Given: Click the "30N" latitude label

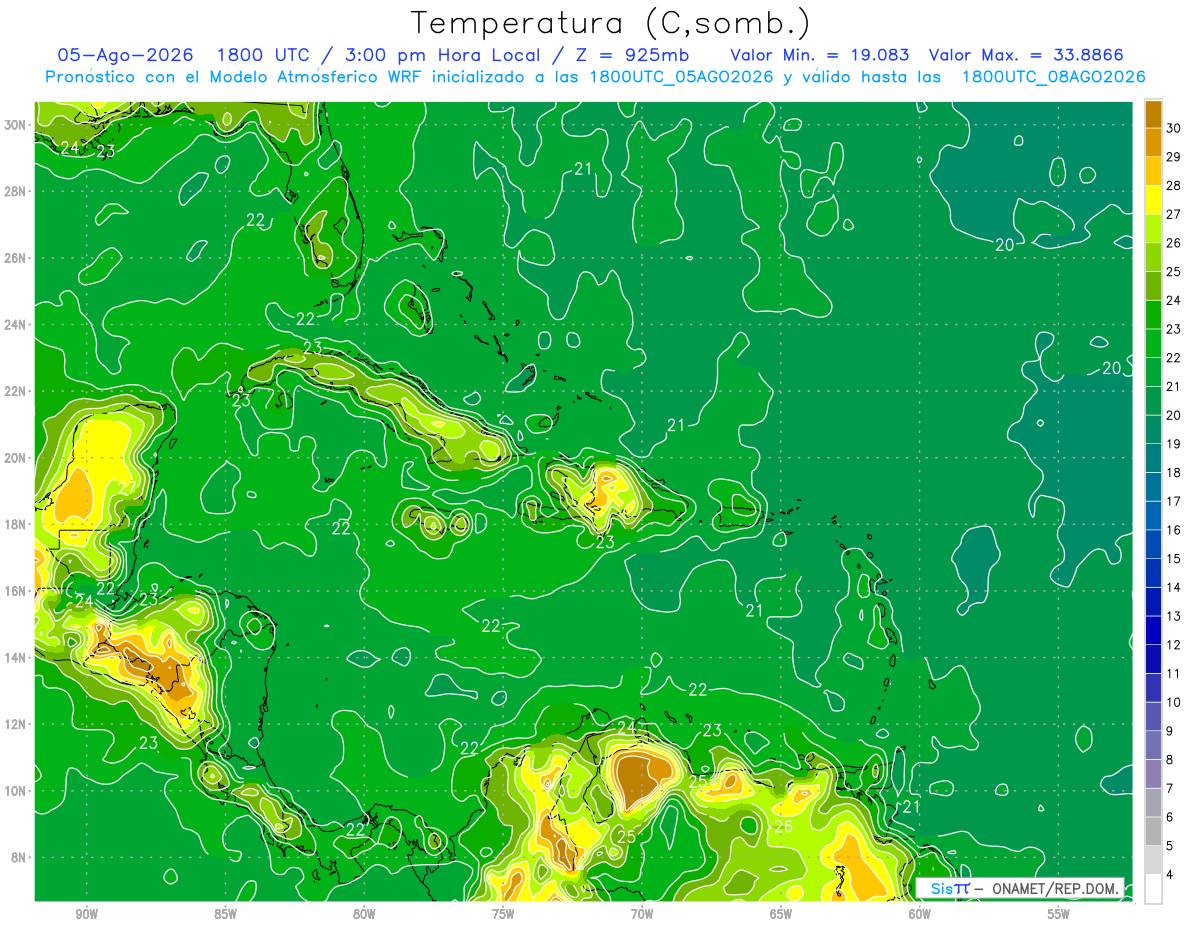Looking at the screenshot, I should [x=15, y=124].
